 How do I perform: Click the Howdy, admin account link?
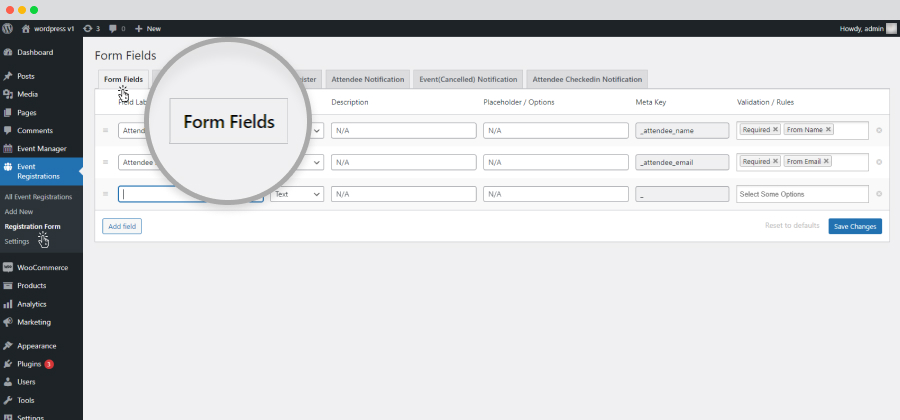click(x=861, y=28)
